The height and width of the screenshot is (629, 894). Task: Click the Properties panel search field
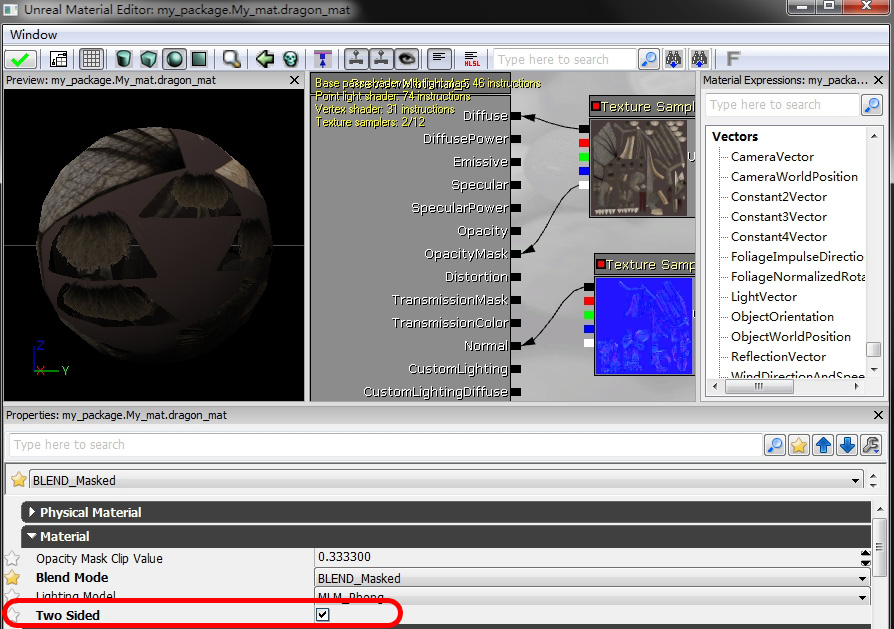385,445
